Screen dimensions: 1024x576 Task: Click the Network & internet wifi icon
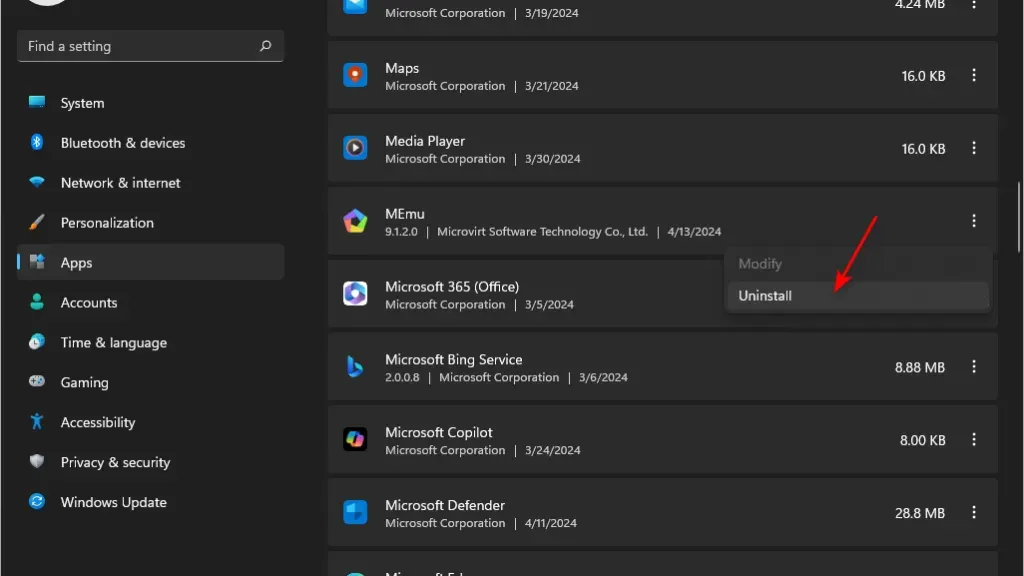tap(37, 182)
